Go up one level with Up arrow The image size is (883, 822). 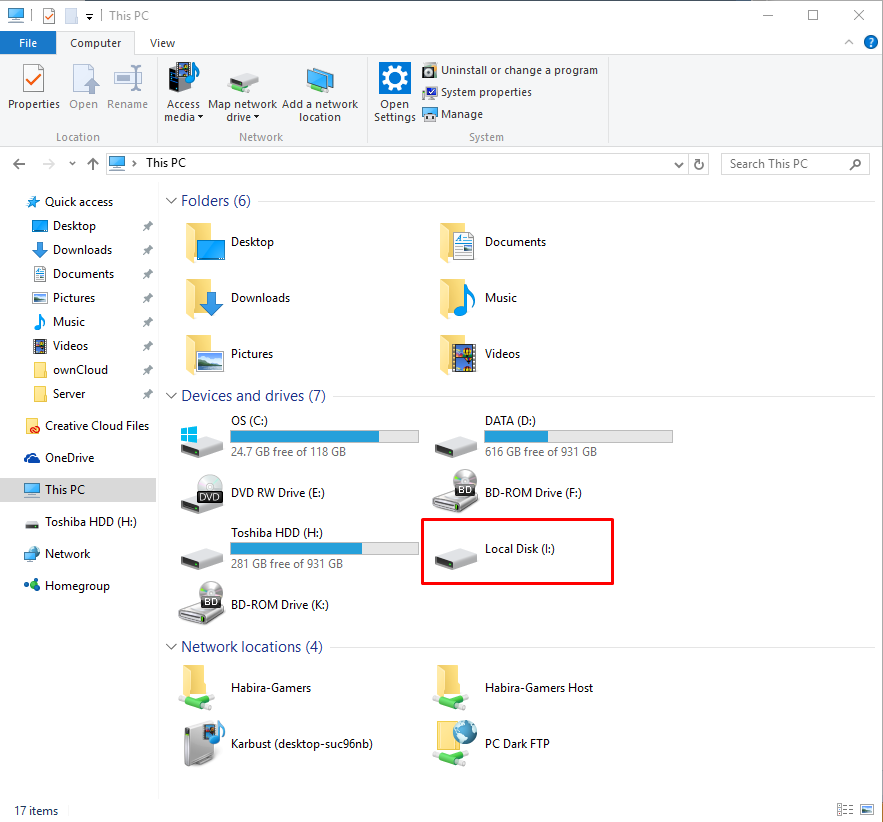click(93, 164)
